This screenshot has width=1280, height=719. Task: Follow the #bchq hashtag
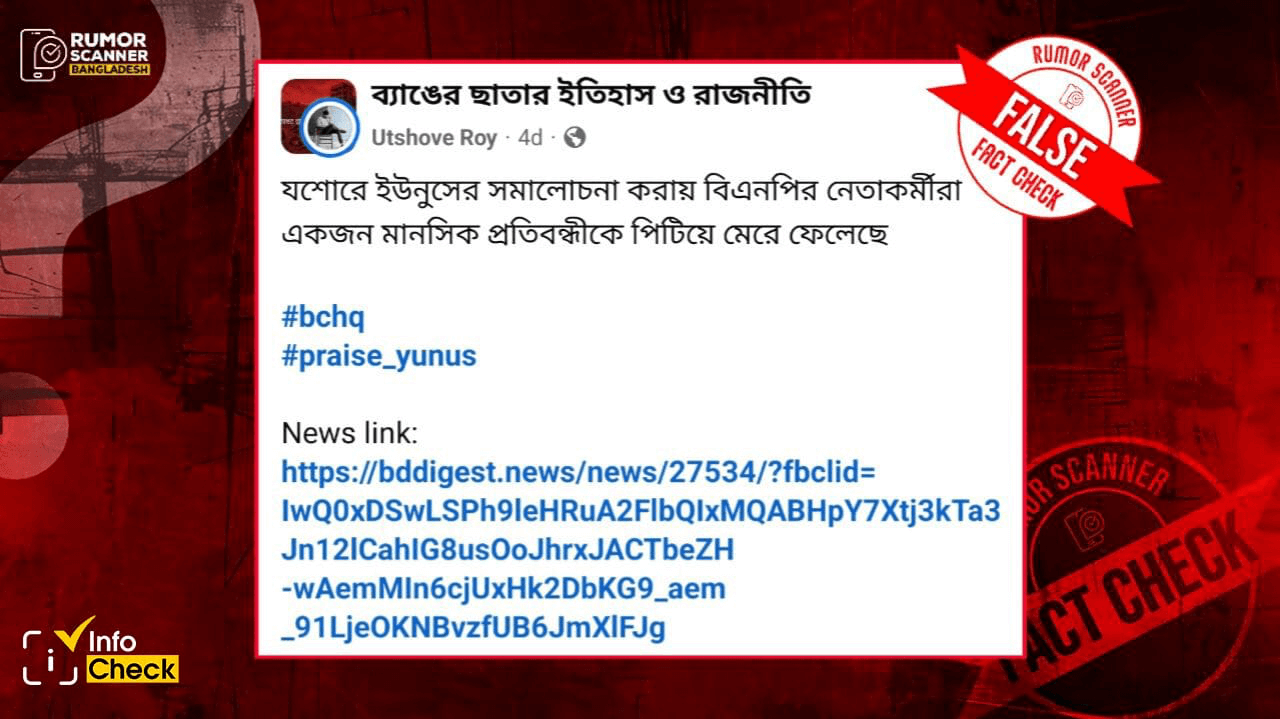pyautogui.click(x=323, y=318)
